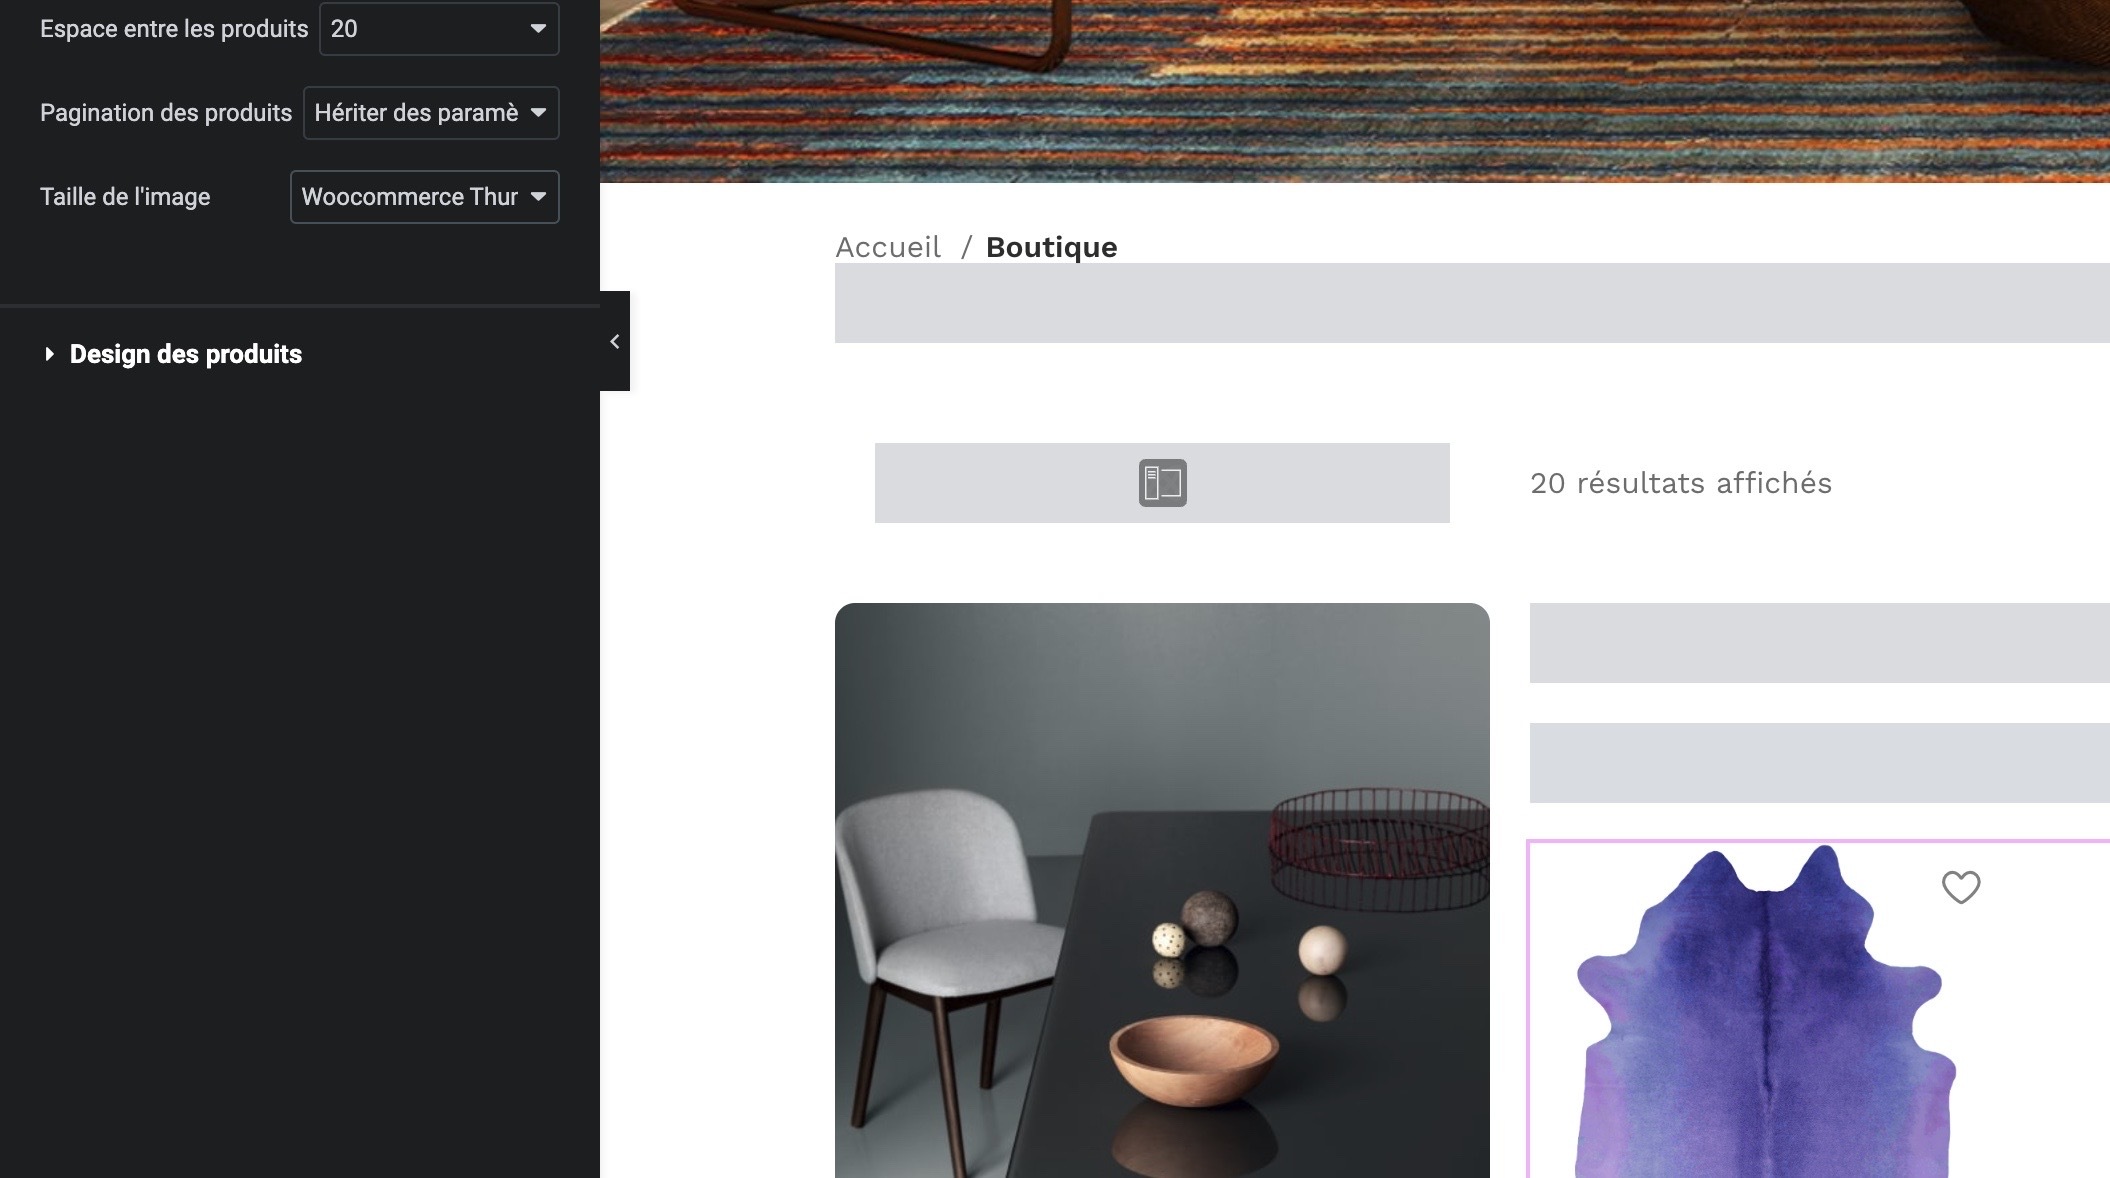Click the Boutique breadcrumb item
This screenshot has width=2110, height=1178.
(1051, 247)
